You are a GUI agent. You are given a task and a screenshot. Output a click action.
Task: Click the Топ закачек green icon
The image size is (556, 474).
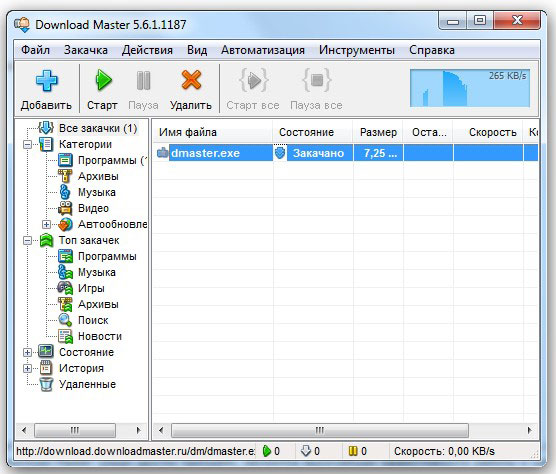tap(46, 240)
